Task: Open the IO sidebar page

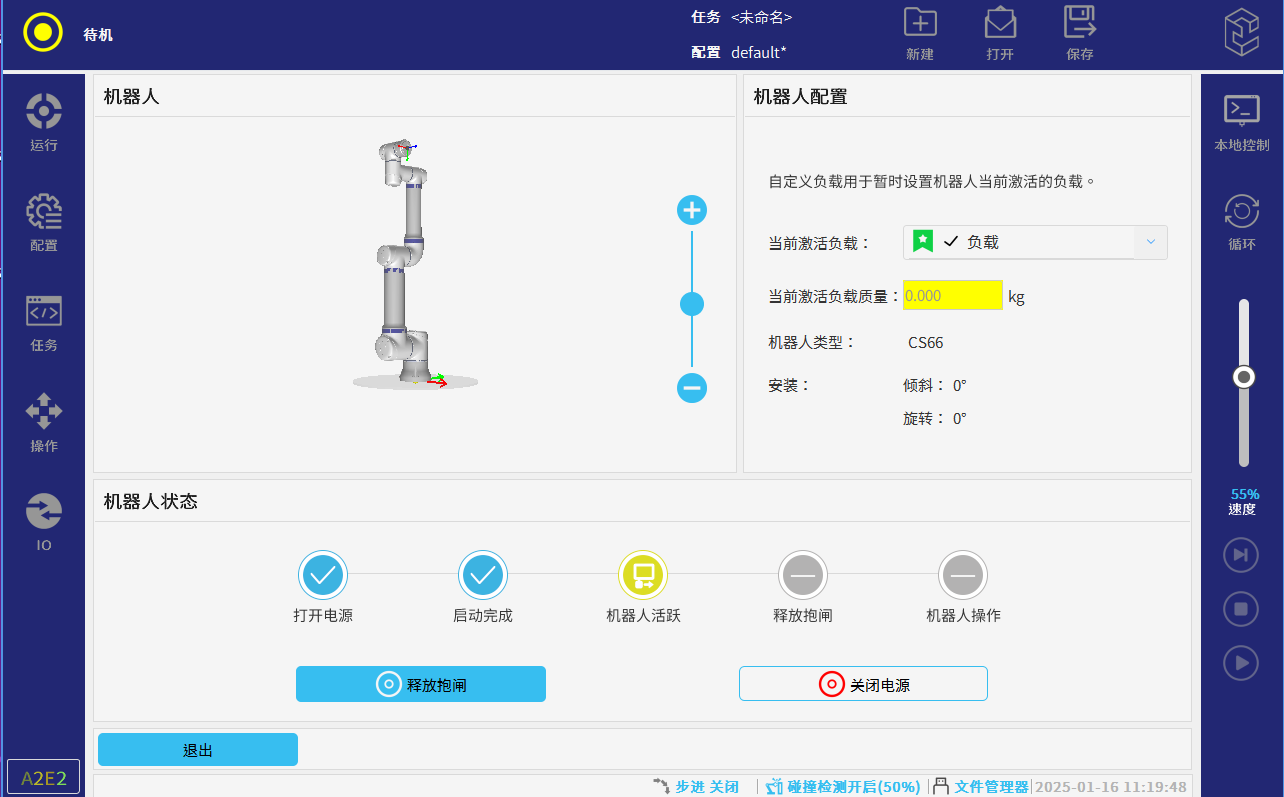Action: click(43, 522)
